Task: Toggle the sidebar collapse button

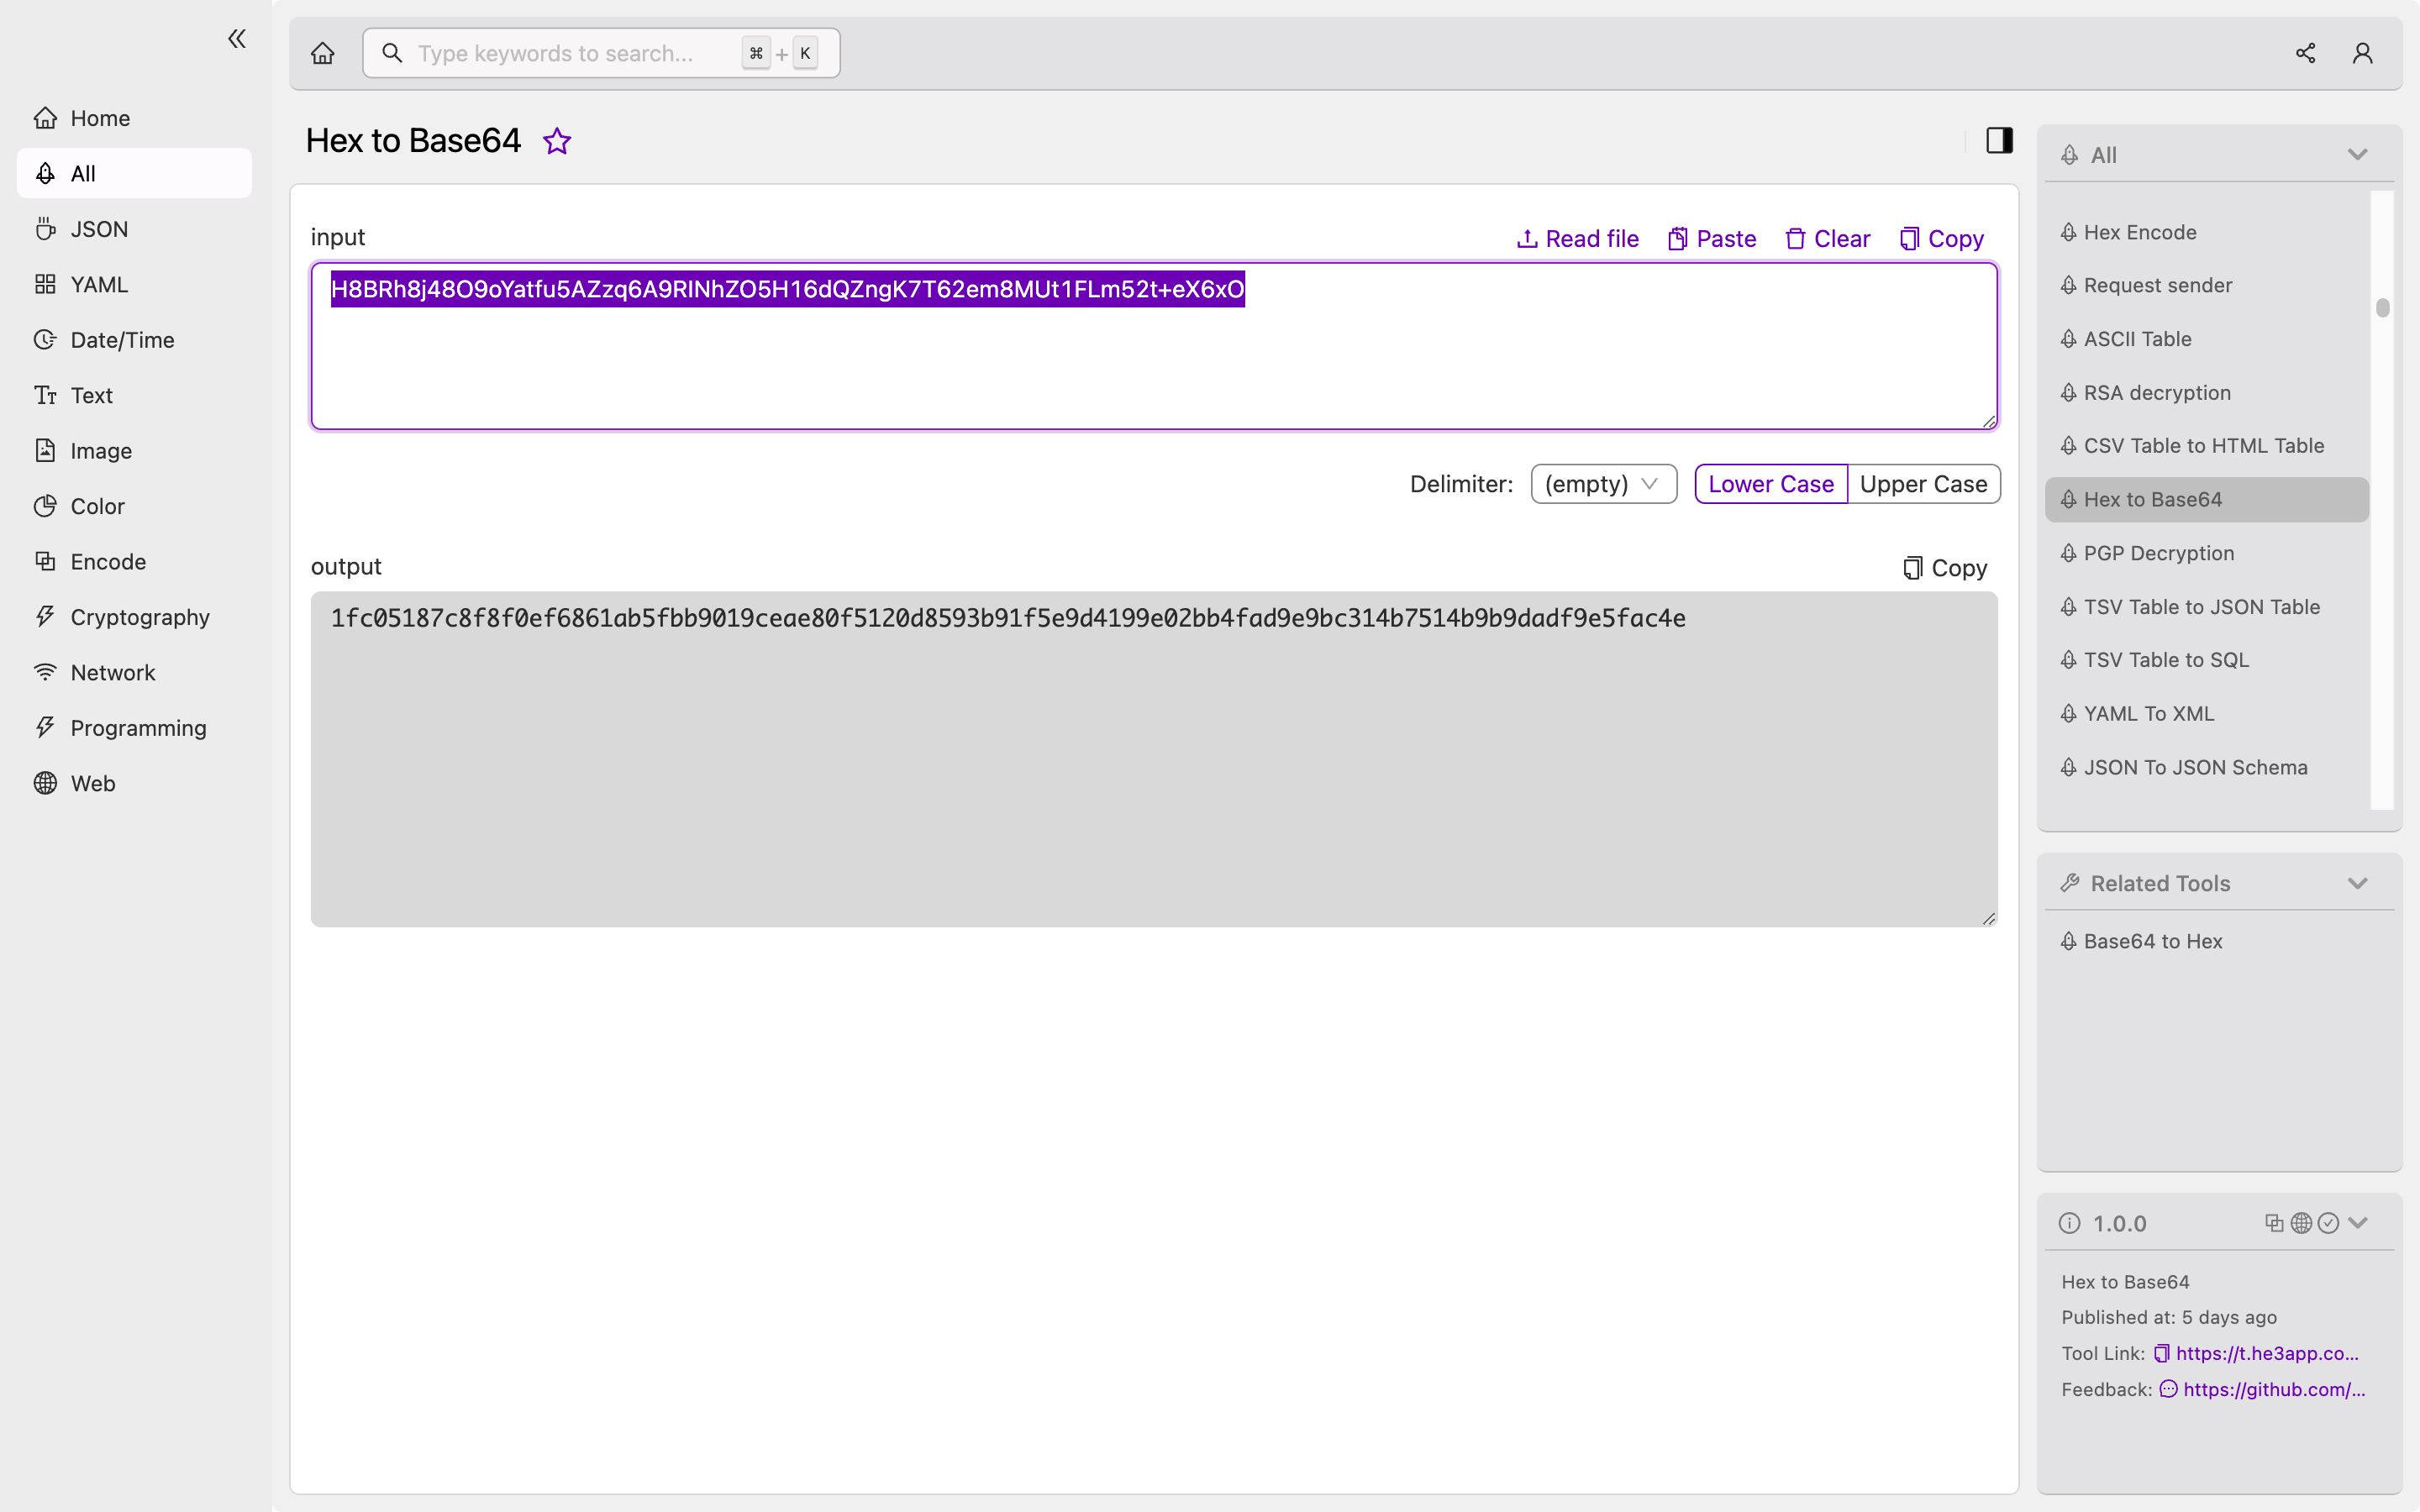Action: tap(237, 39)
